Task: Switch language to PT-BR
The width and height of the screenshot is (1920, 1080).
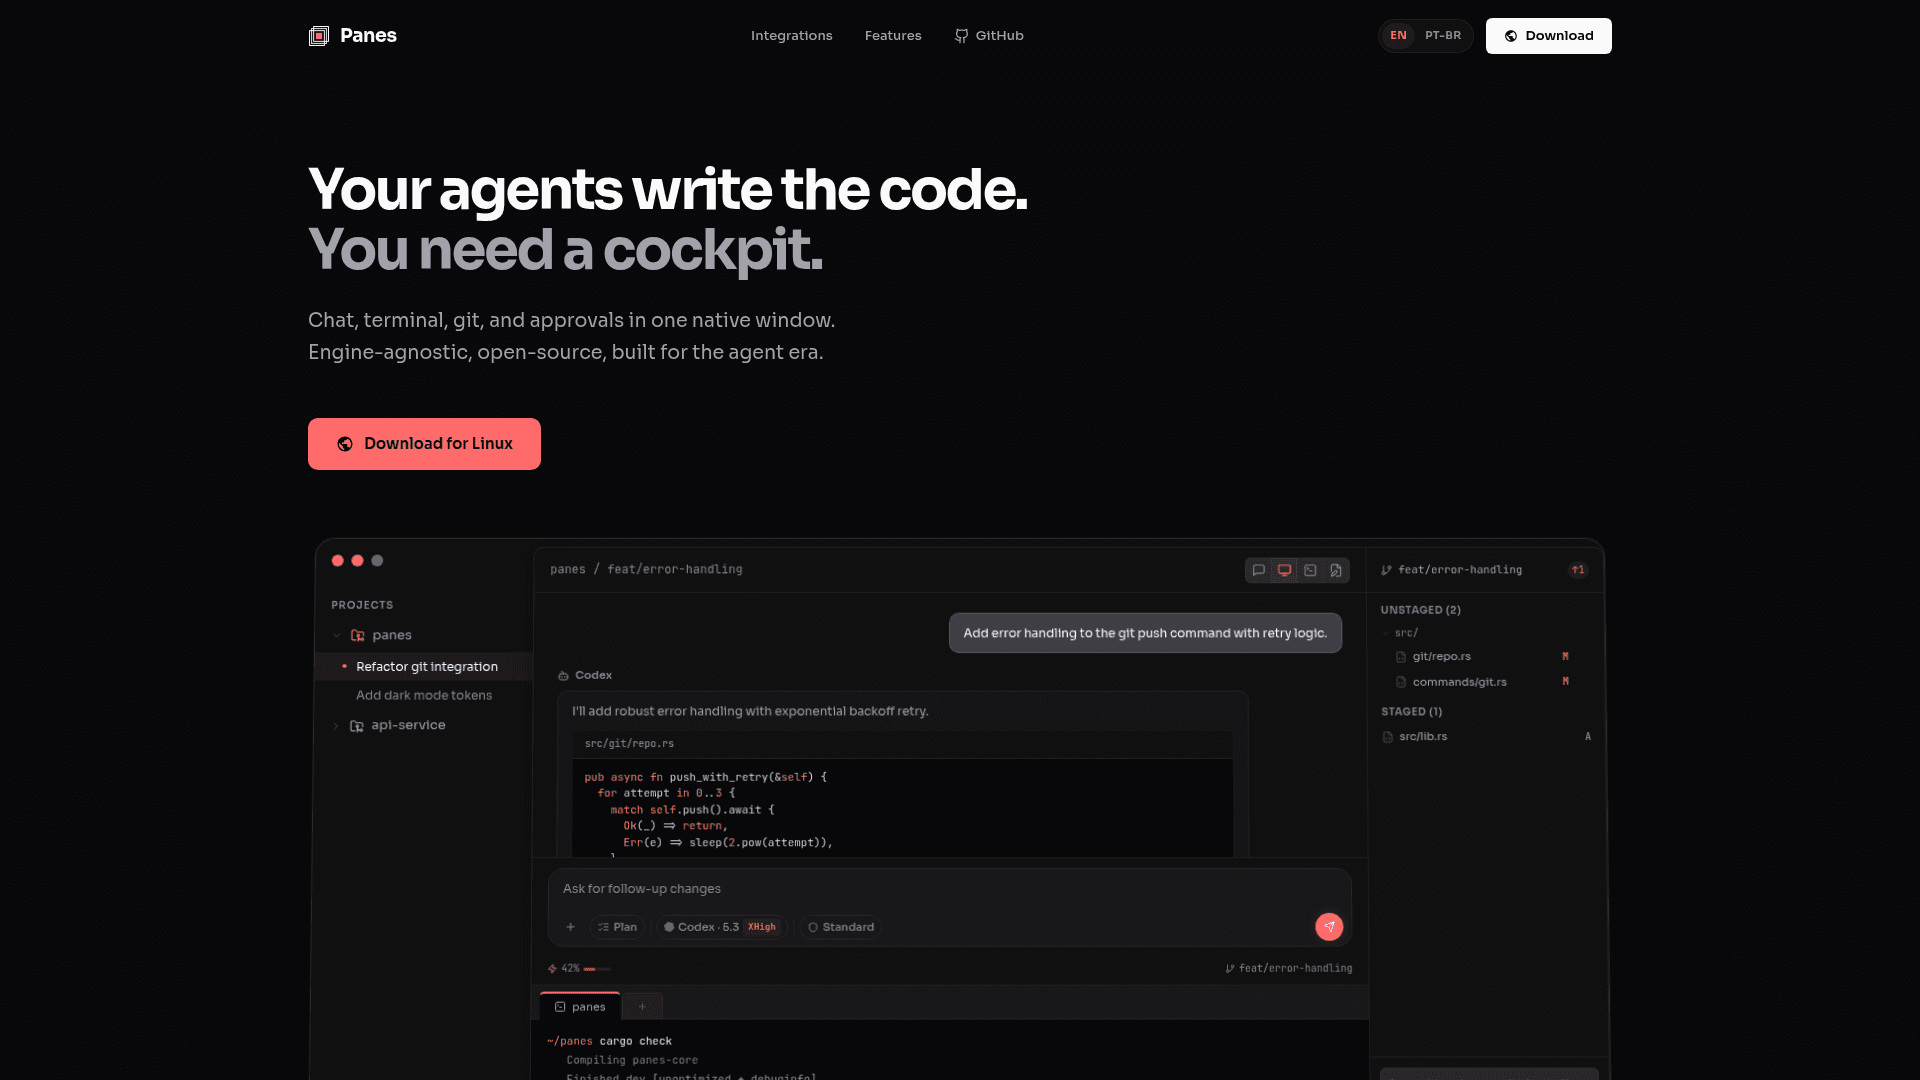Action: tap(1442, 36)
